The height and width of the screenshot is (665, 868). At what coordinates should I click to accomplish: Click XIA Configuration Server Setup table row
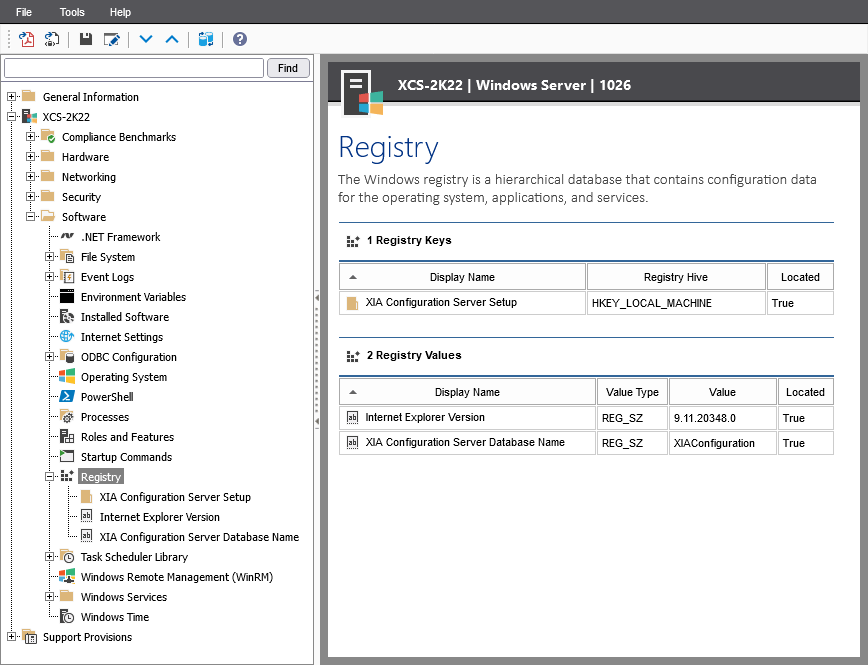pyautogui.click(x=586, y=303)
